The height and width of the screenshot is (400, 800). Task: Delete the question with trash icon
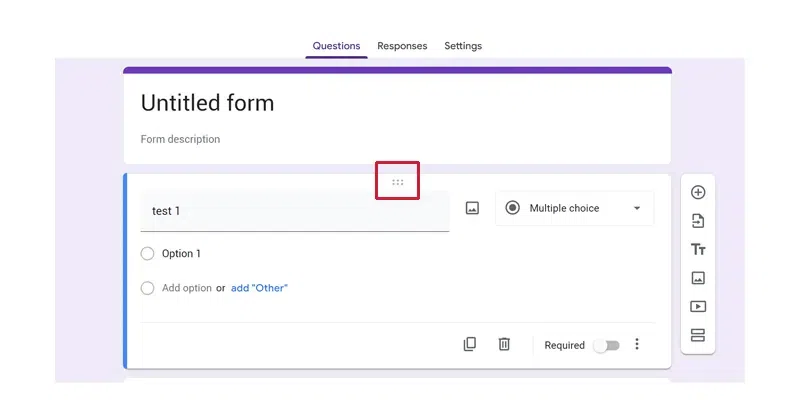(x=504, y=344)
